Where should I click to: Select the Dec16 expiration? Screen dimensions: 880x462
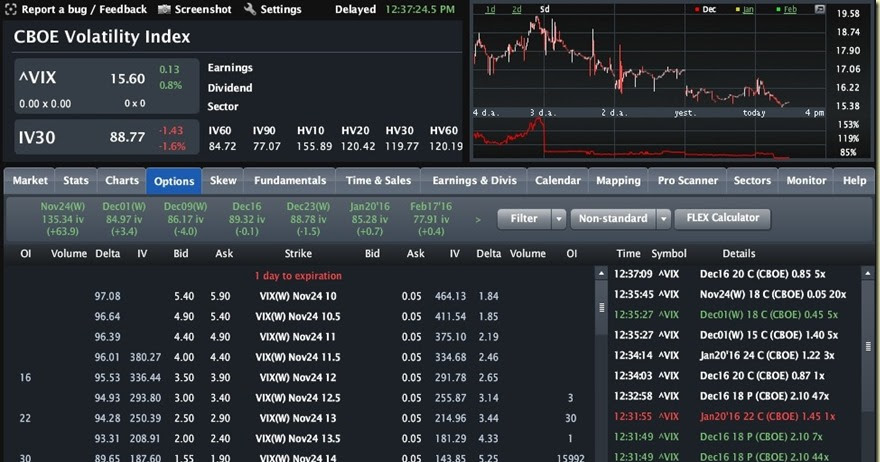tap(247, 219)
